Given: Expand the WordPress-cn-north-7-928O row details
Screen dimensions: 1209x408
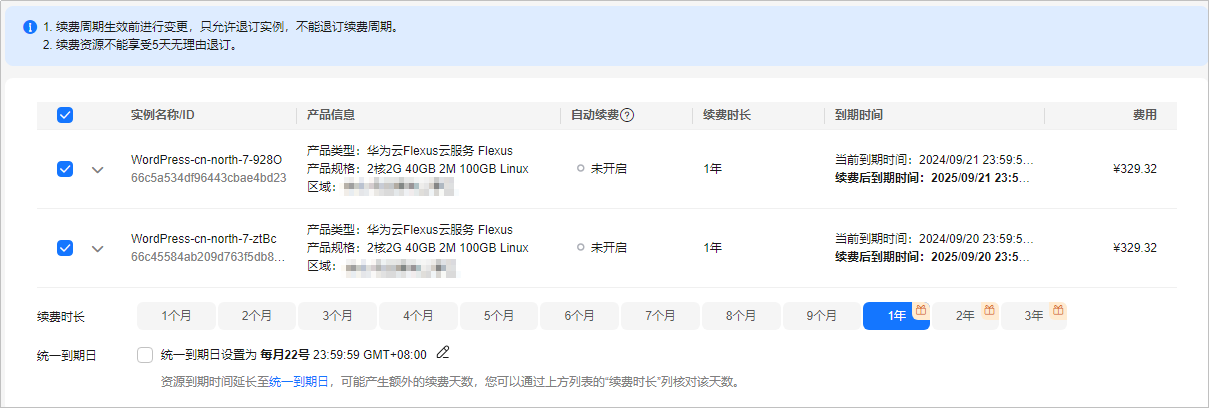Looking at the screenshot, I should point(97,169).
